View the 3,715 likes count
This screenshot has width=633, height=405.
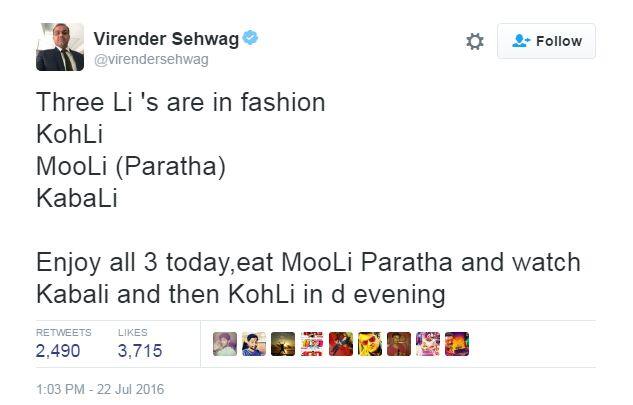(x=140, y=351)
